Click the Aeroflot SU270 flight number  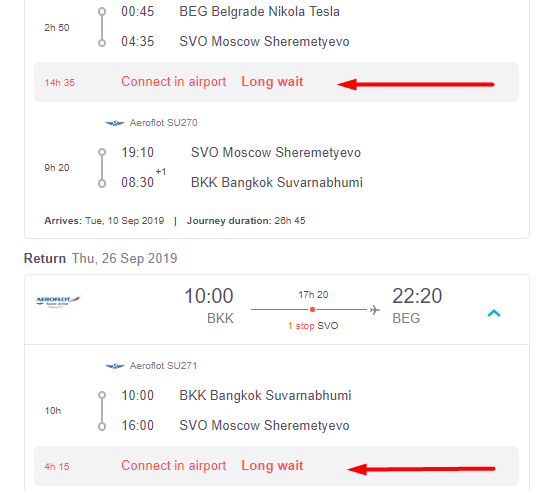tap(163, 123)
